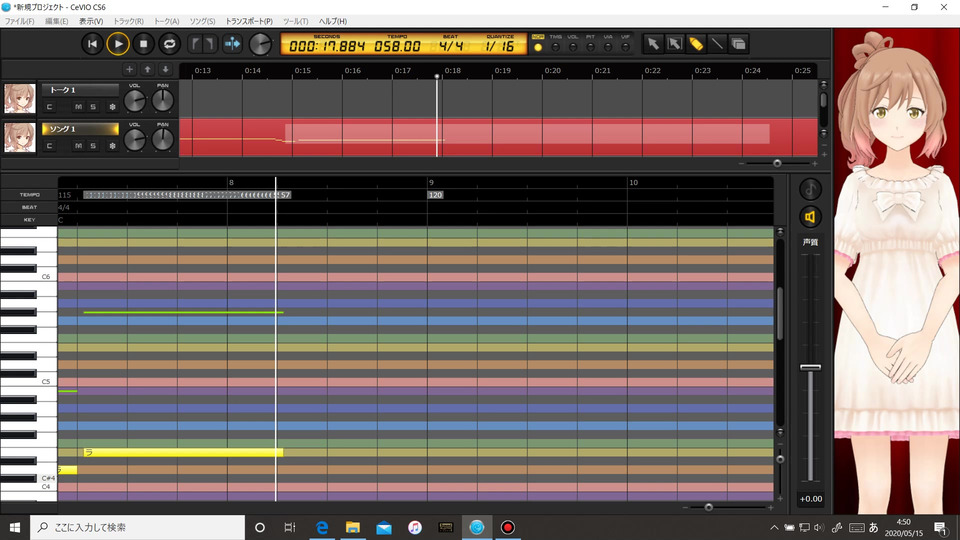Click the 声質 vertical slider handle
Screen dimensions: 960x540
coord(810,368)
